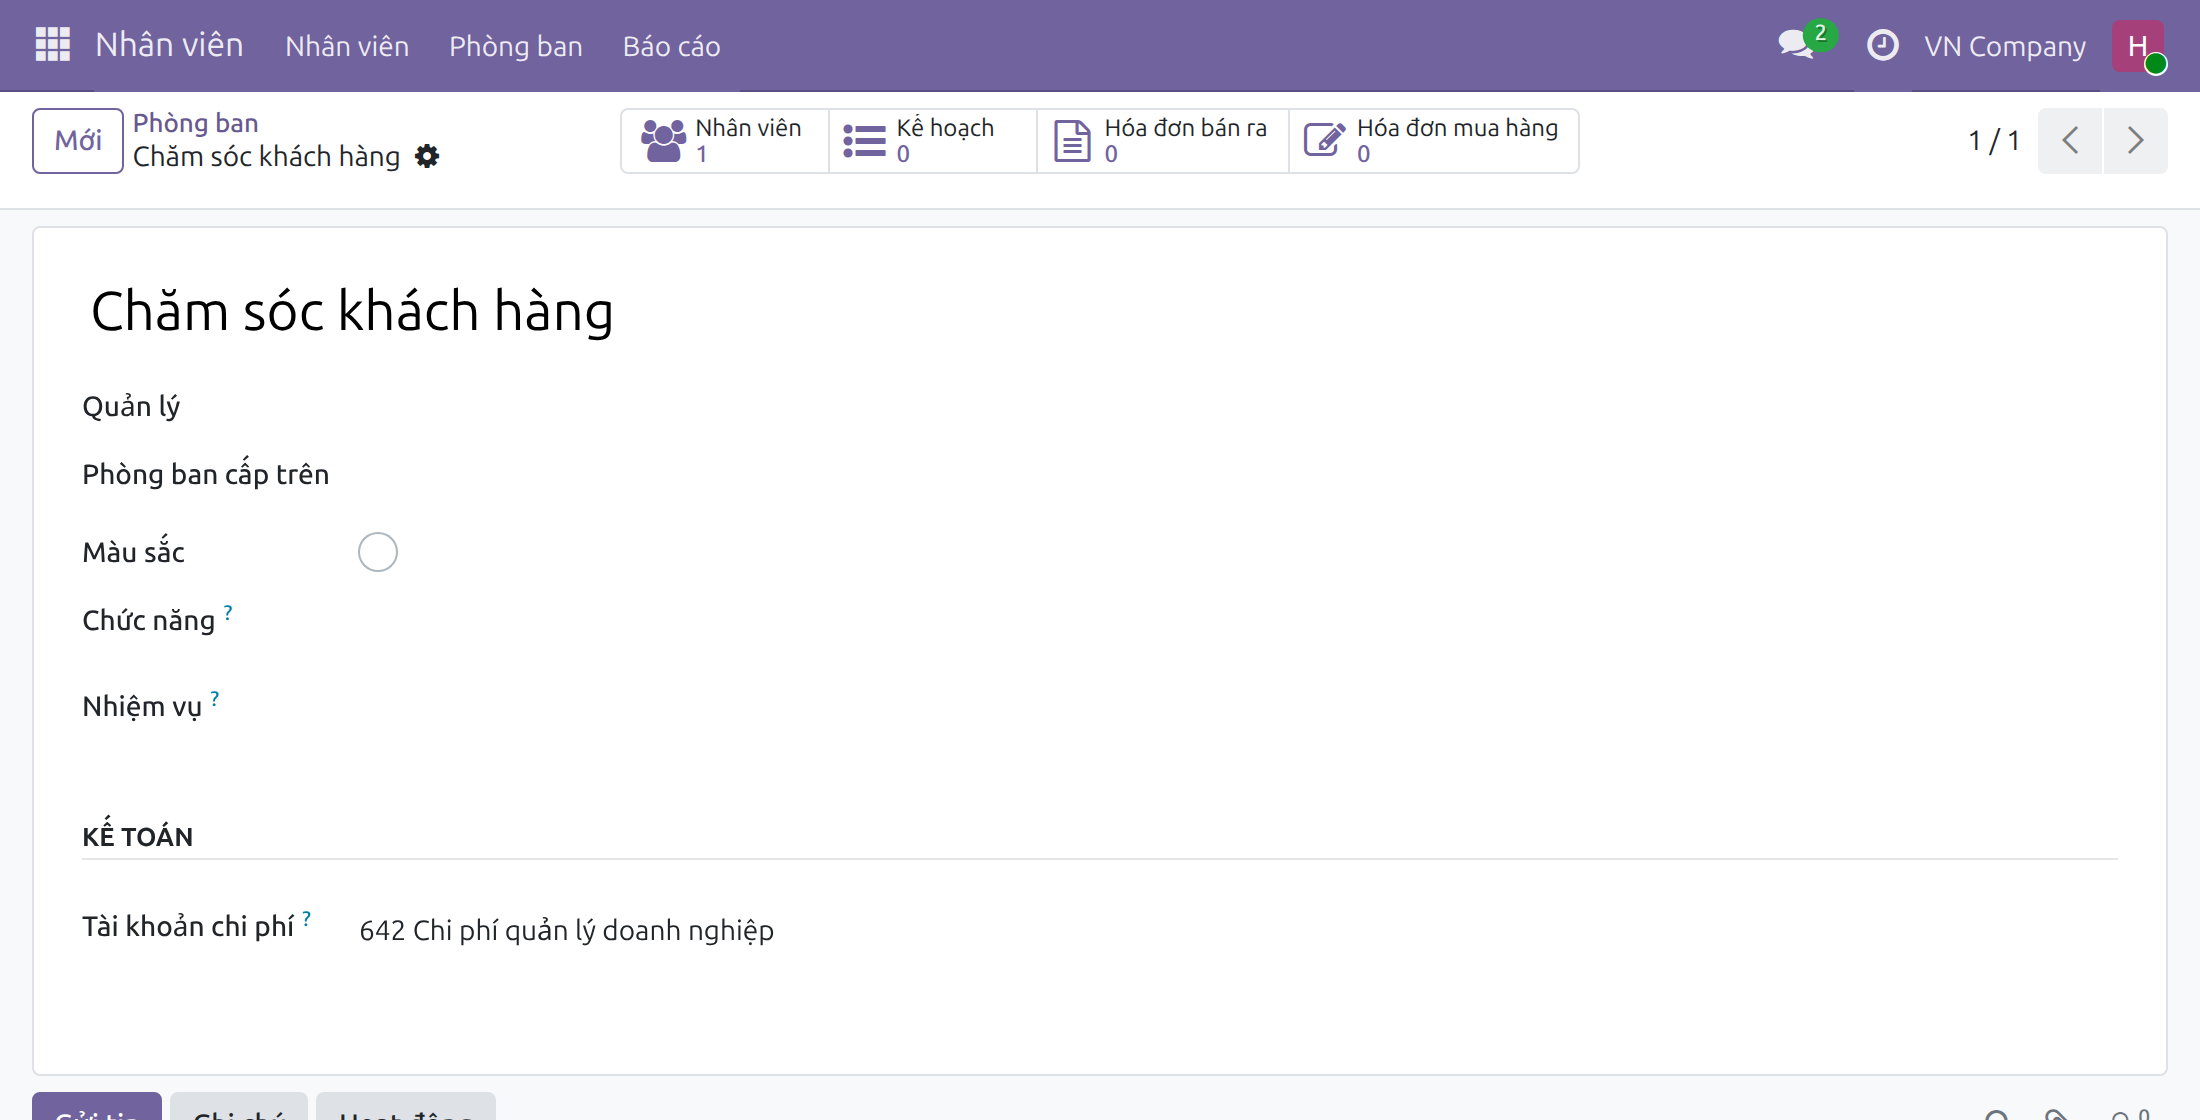Image resolution: width=2200 pixels, height=1120 pixels.
Task: Edit the Tài khoản chi phí field
Action: point(1238,930)
